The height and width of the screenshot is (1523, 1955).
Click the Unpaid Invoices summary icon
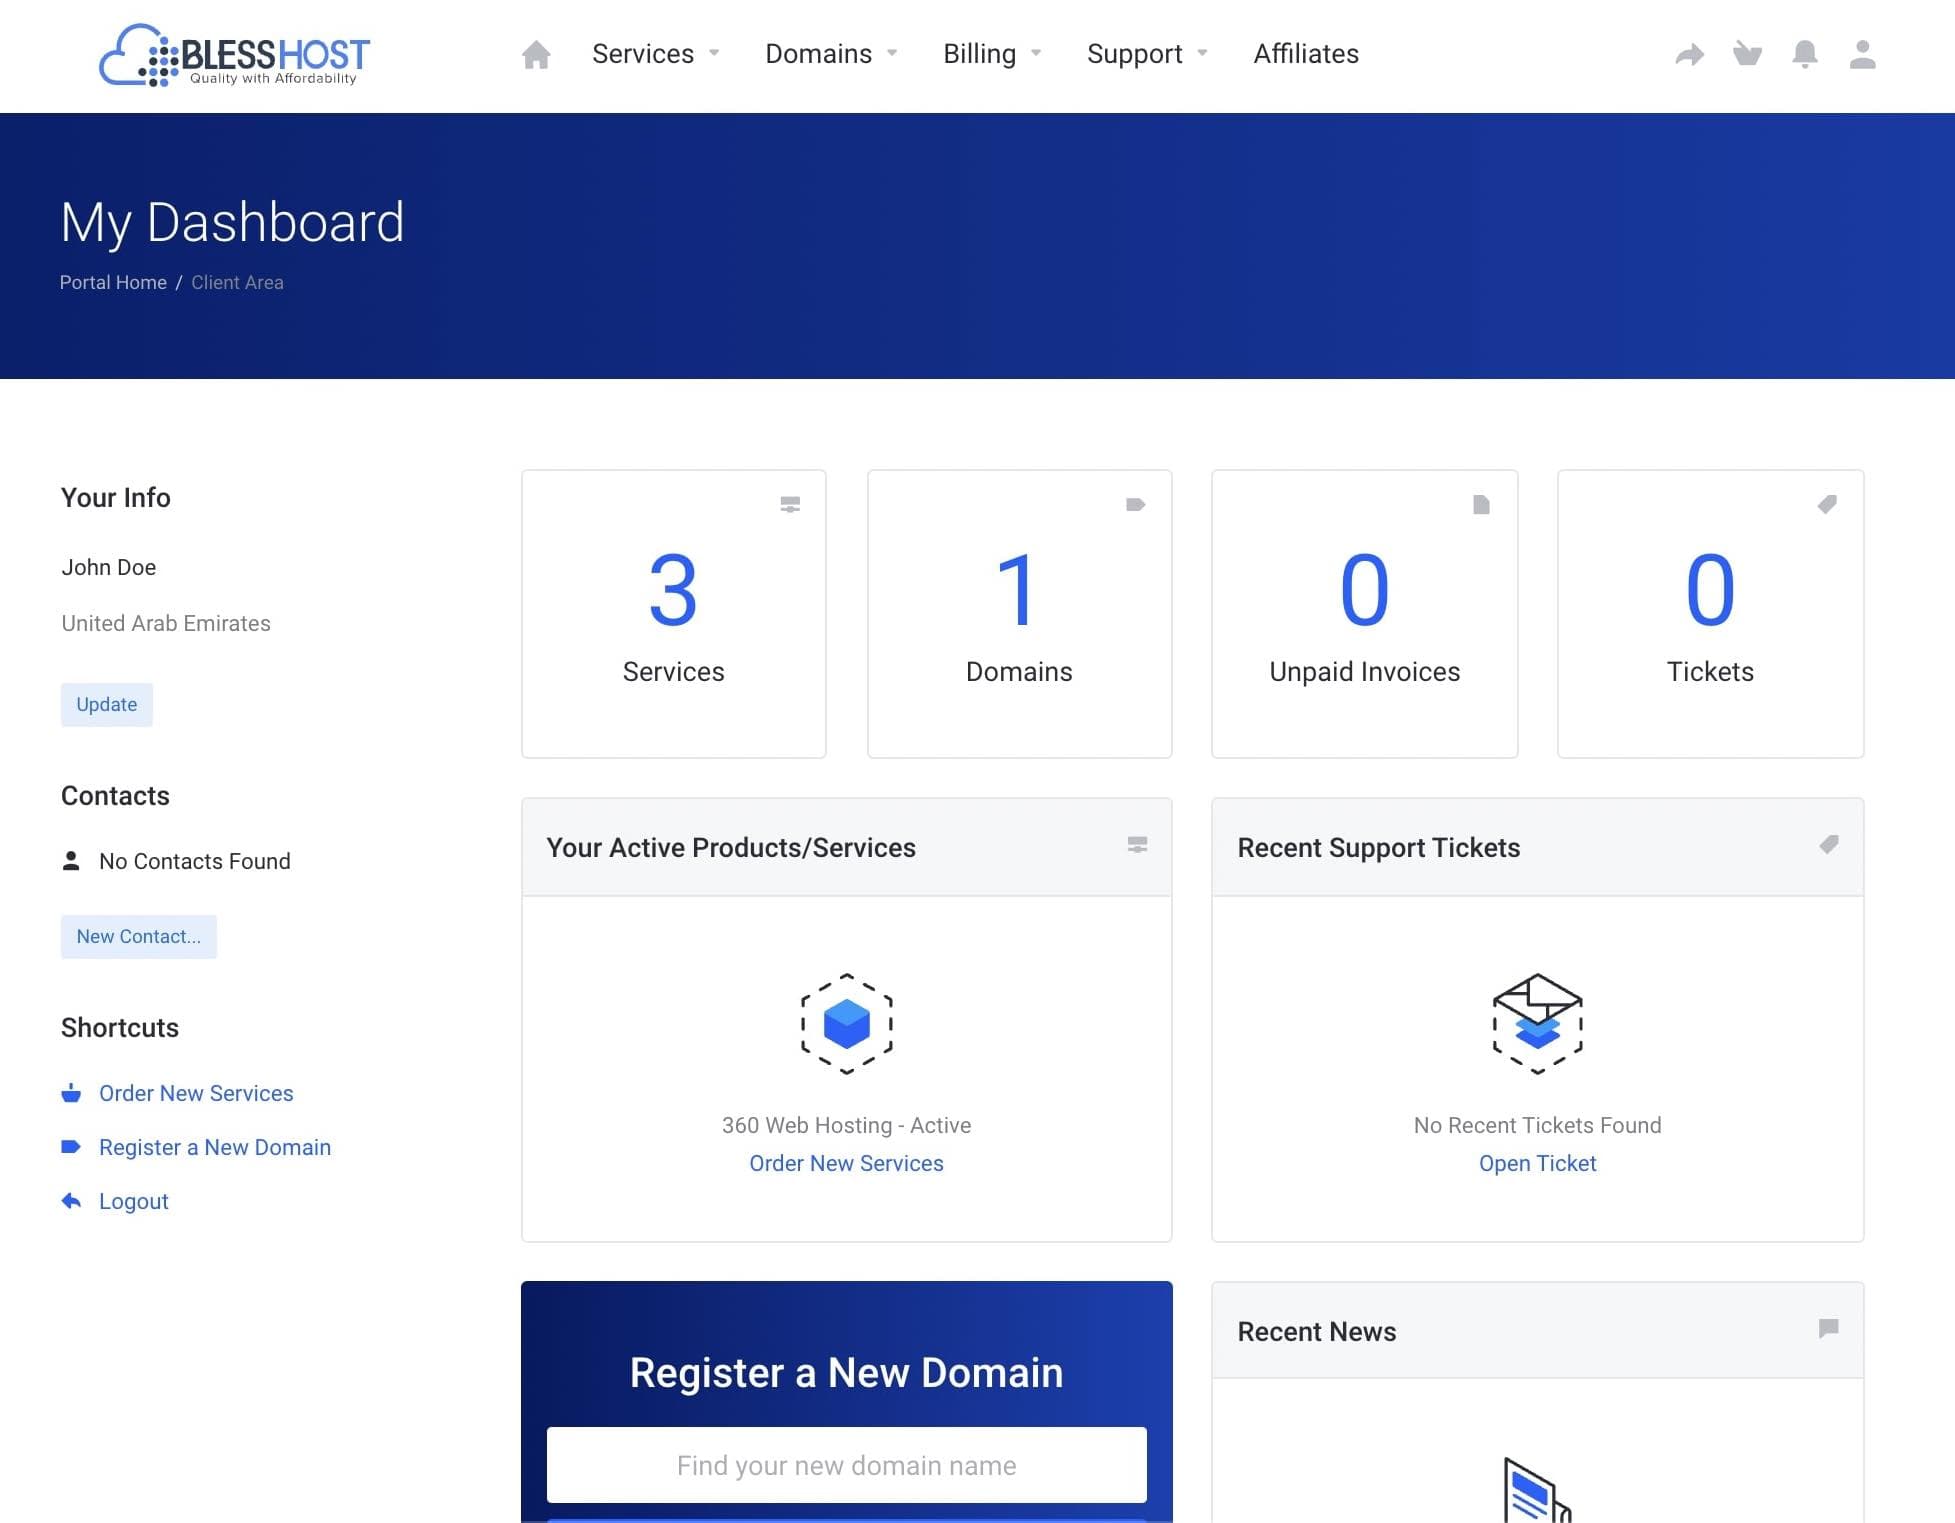pyautogui.click(x=1481, y=504)
